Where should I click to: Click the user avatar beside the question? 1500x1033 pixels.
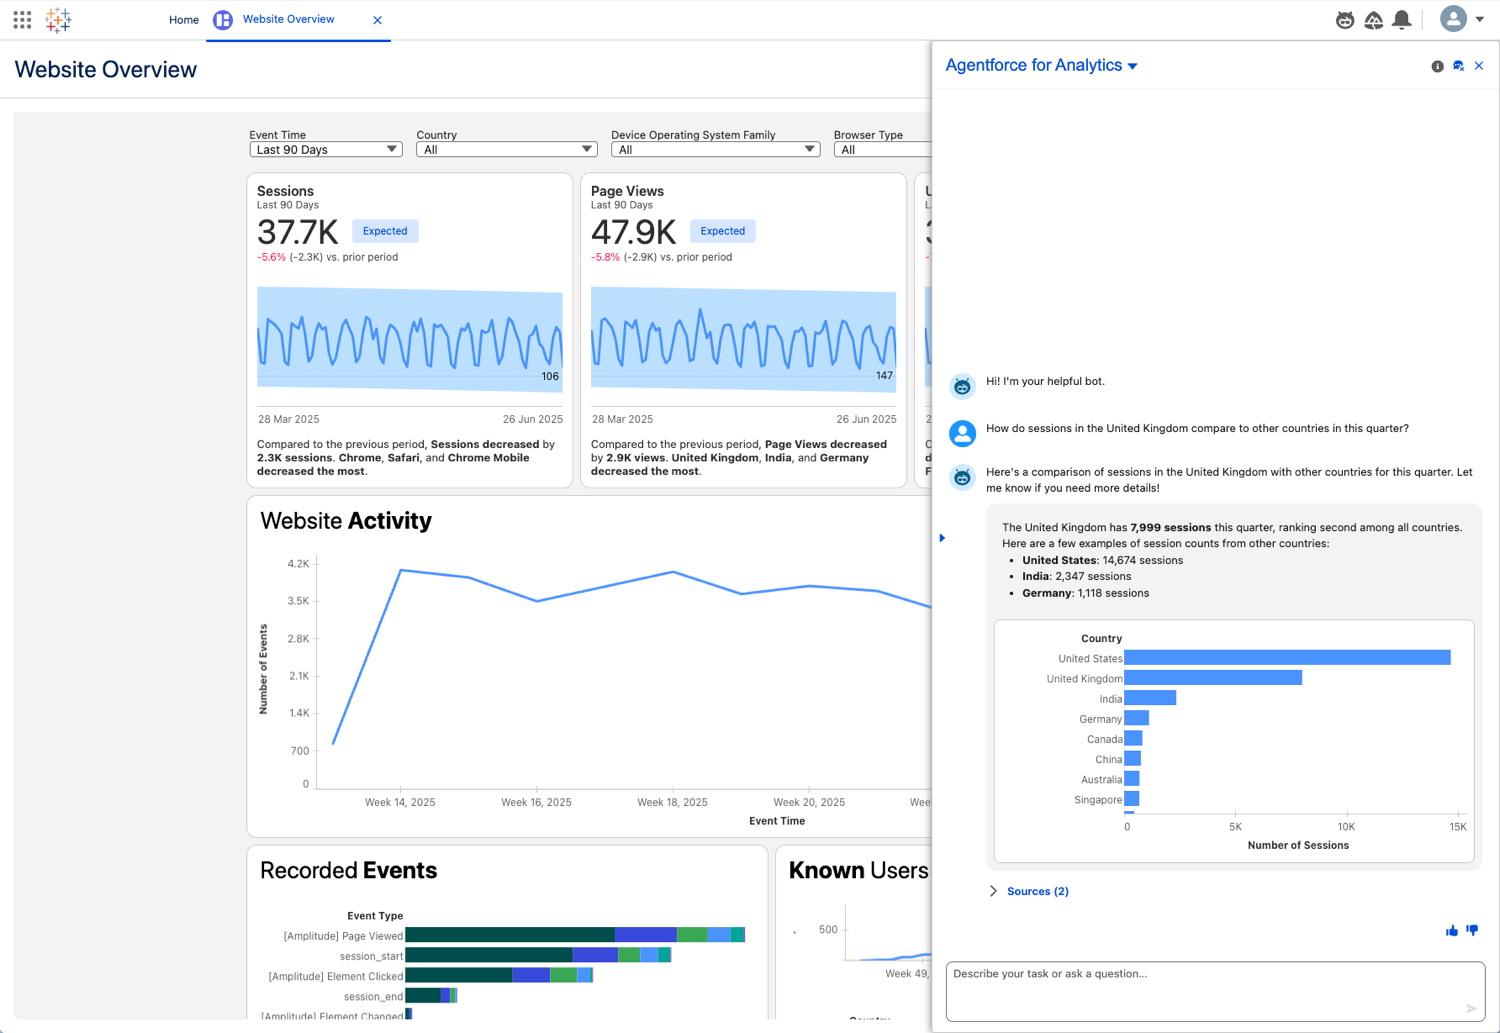(x=962, y=433)
